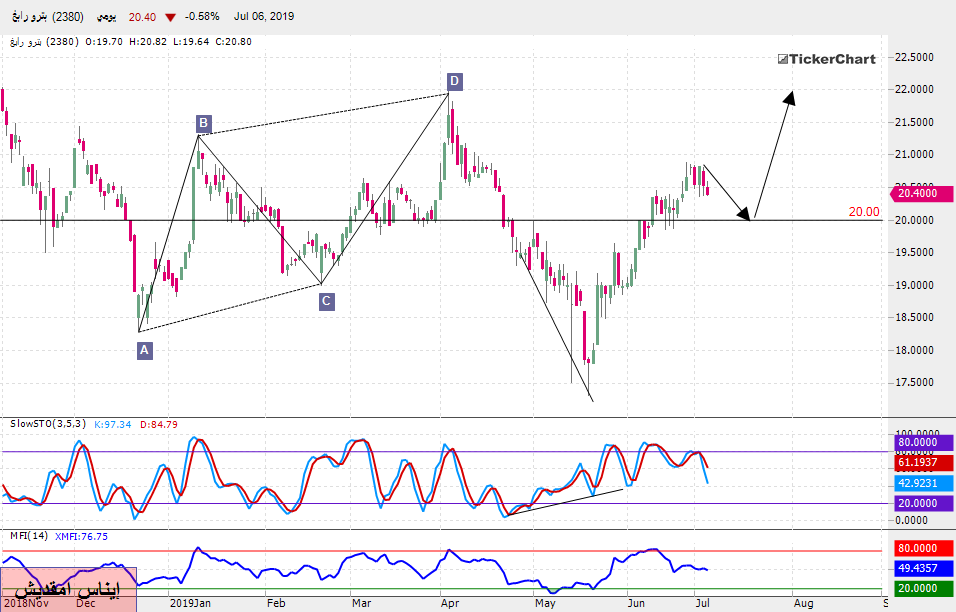
Task: Click the 2019Jan label on time axis
Action: (190, 603)
